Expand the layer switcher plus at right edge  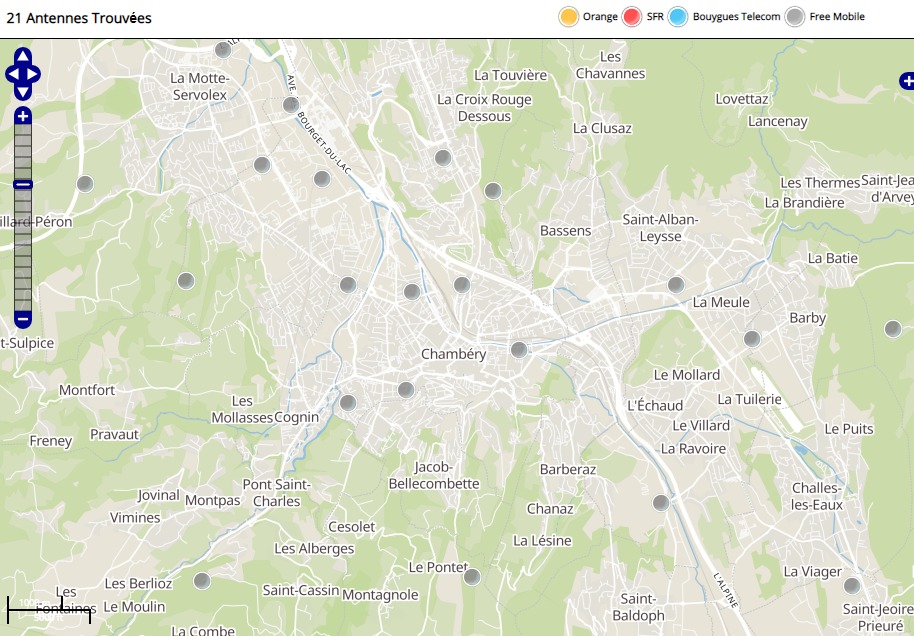tap(905, 81)
